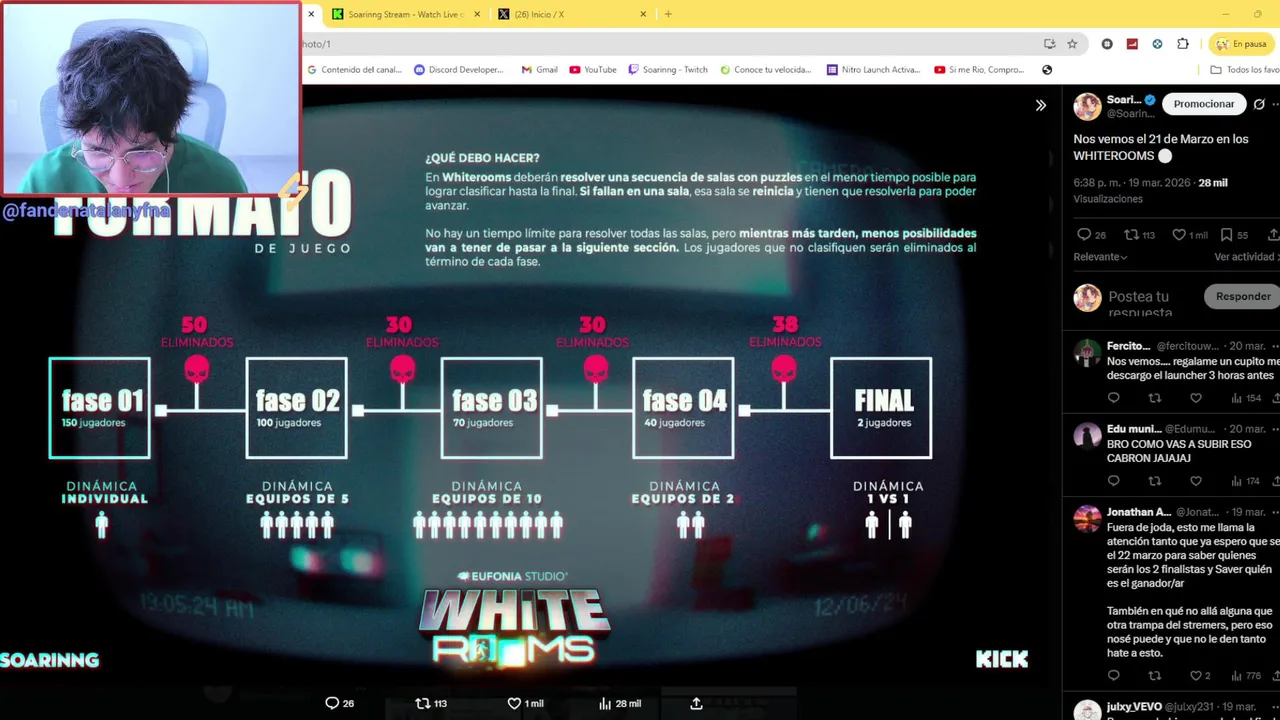Open 'Soarinng - Twitch' bookmark
The image size is (1280, 720).
point(668,70)
